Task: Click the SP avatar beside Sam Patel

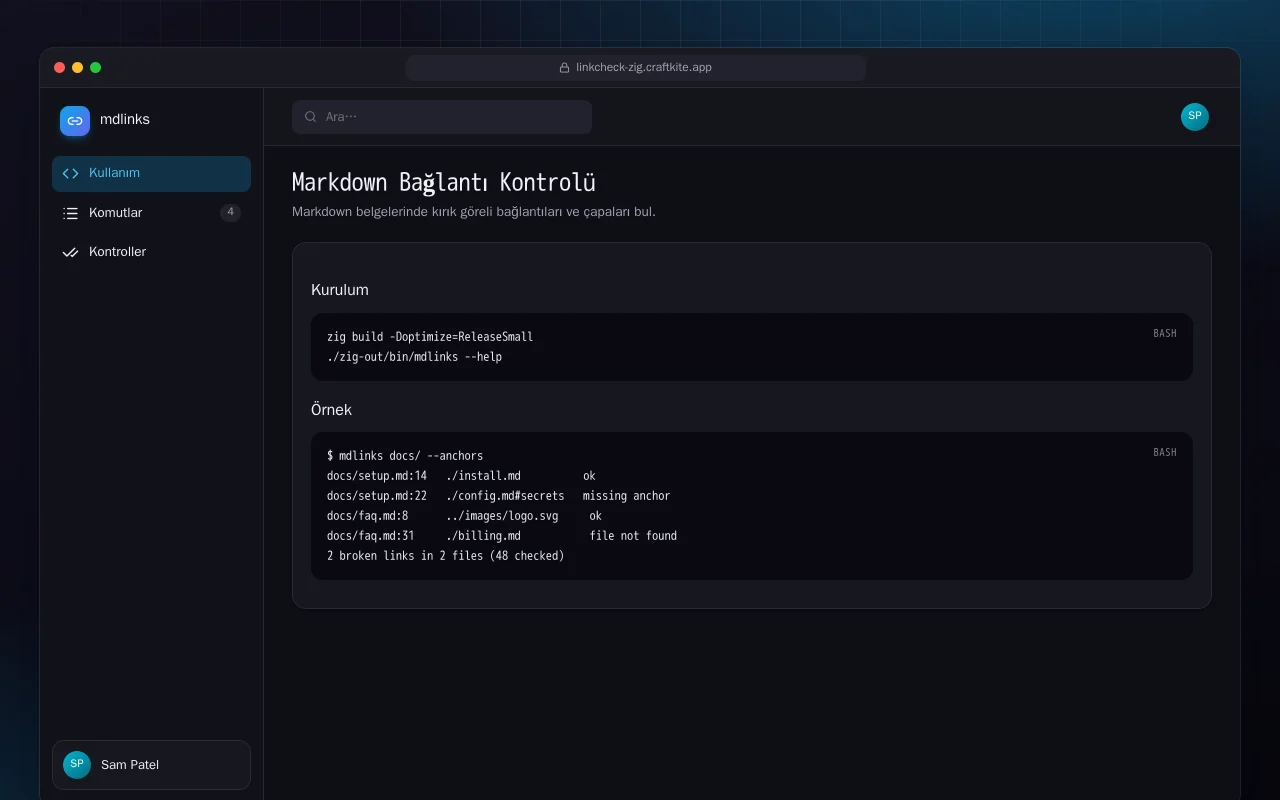Action: click(x=77, y=765)
